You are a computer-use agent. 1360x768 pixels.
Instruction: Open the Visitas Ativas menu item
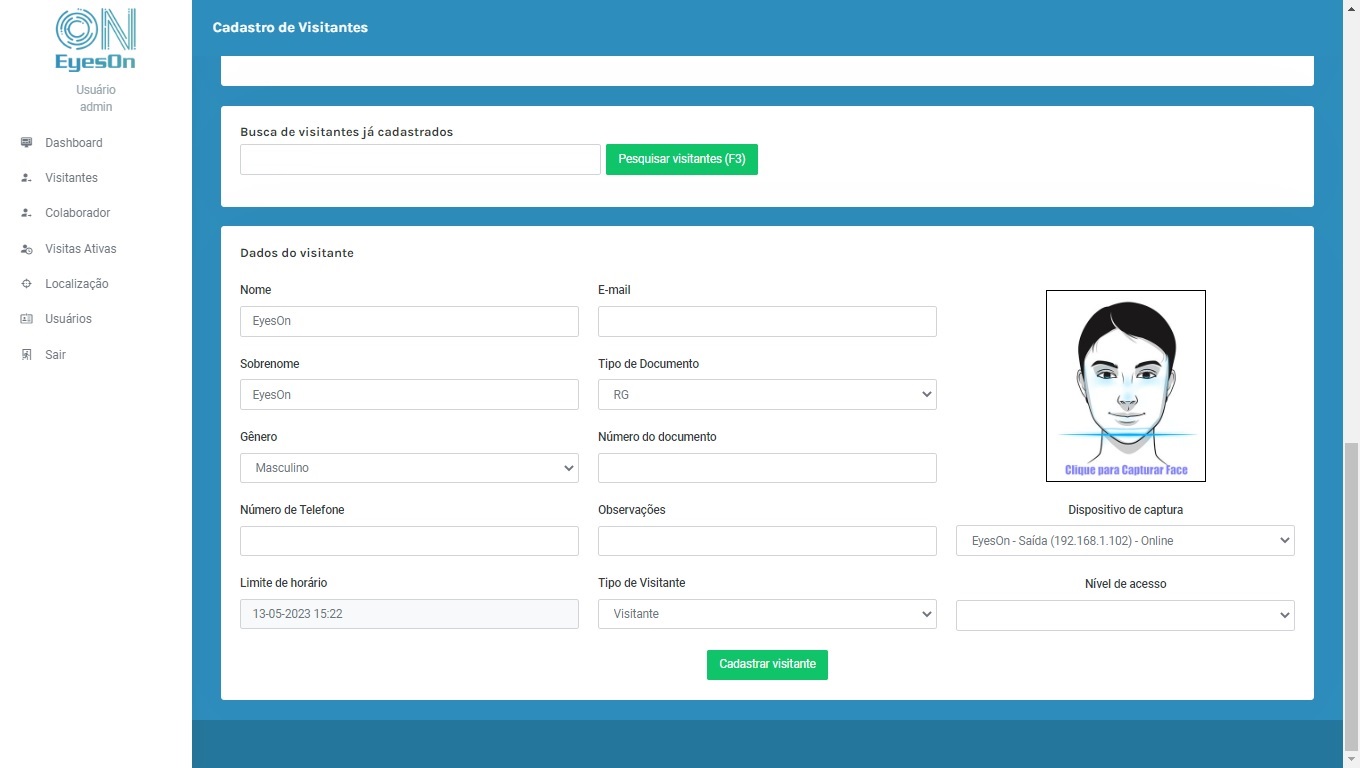80,249
